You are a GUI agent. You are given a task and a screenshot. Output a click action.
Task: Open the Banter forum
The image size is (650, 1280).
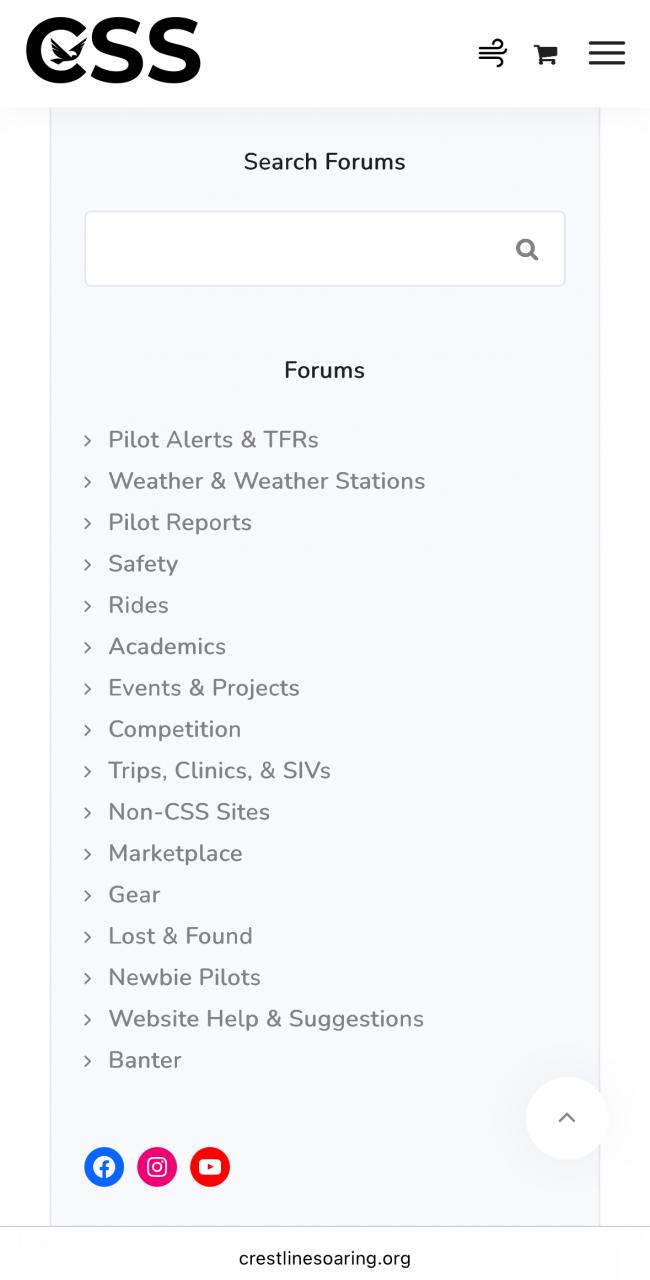point(145,1060)
